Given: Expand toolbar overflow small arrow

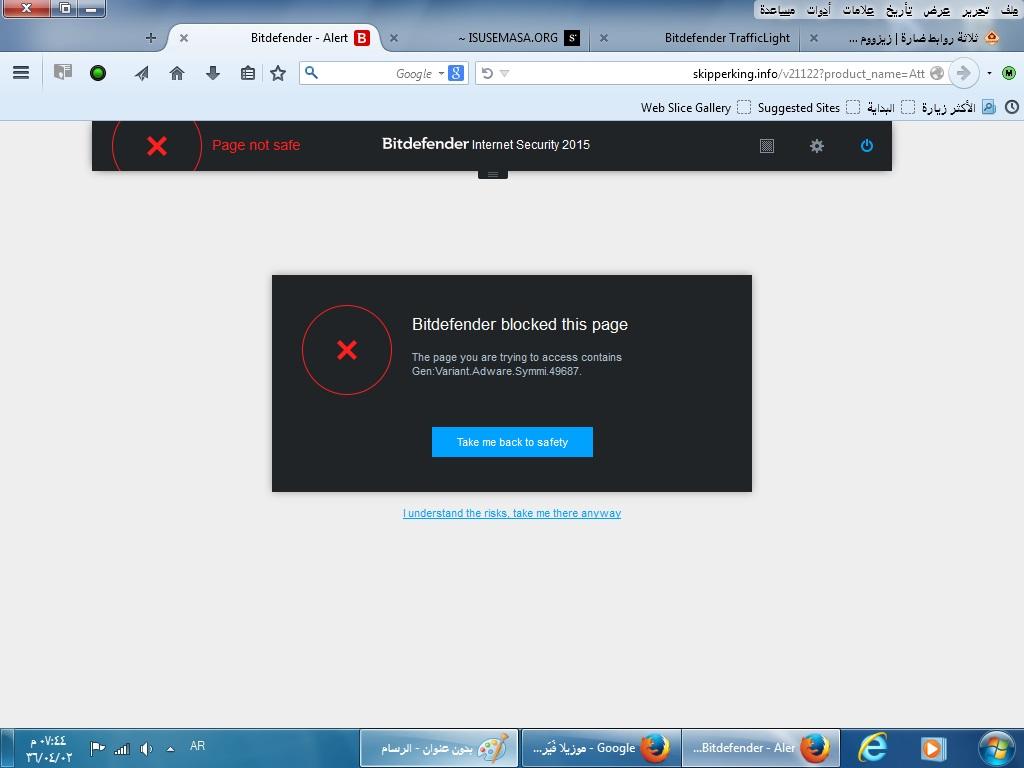Looking at the screenshot, I should pos(989,73).
